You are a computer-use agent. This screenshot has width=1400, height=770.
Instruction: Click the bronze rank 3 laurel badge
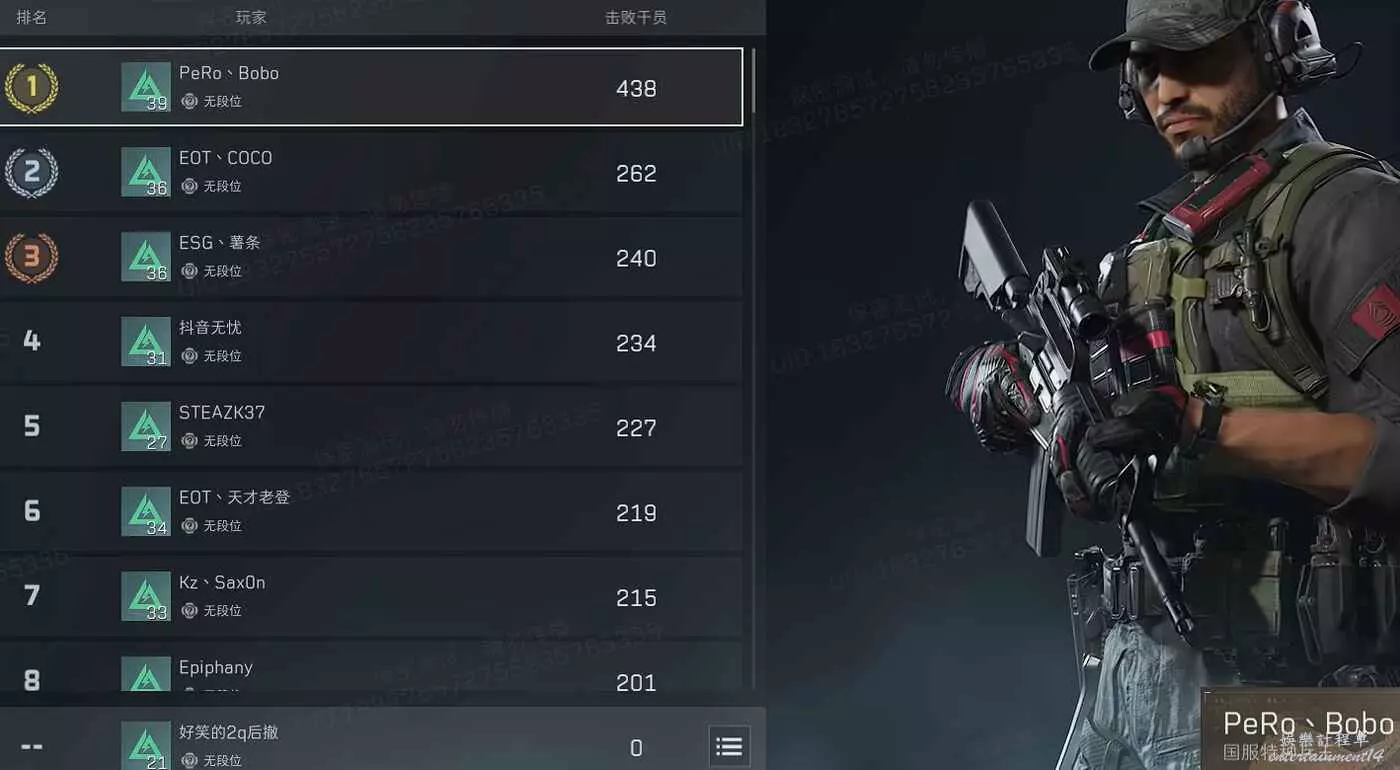pyautogui.click(x=31, y=258)
